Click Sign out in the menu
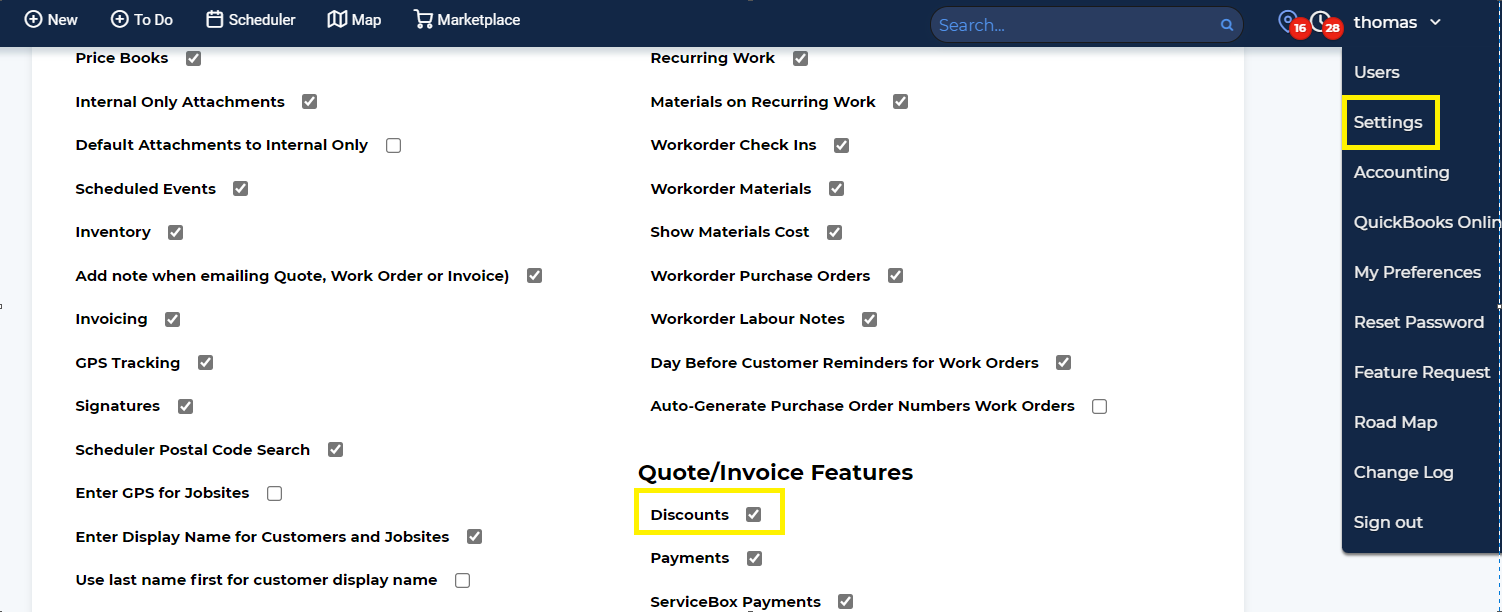 point(1388,522)
